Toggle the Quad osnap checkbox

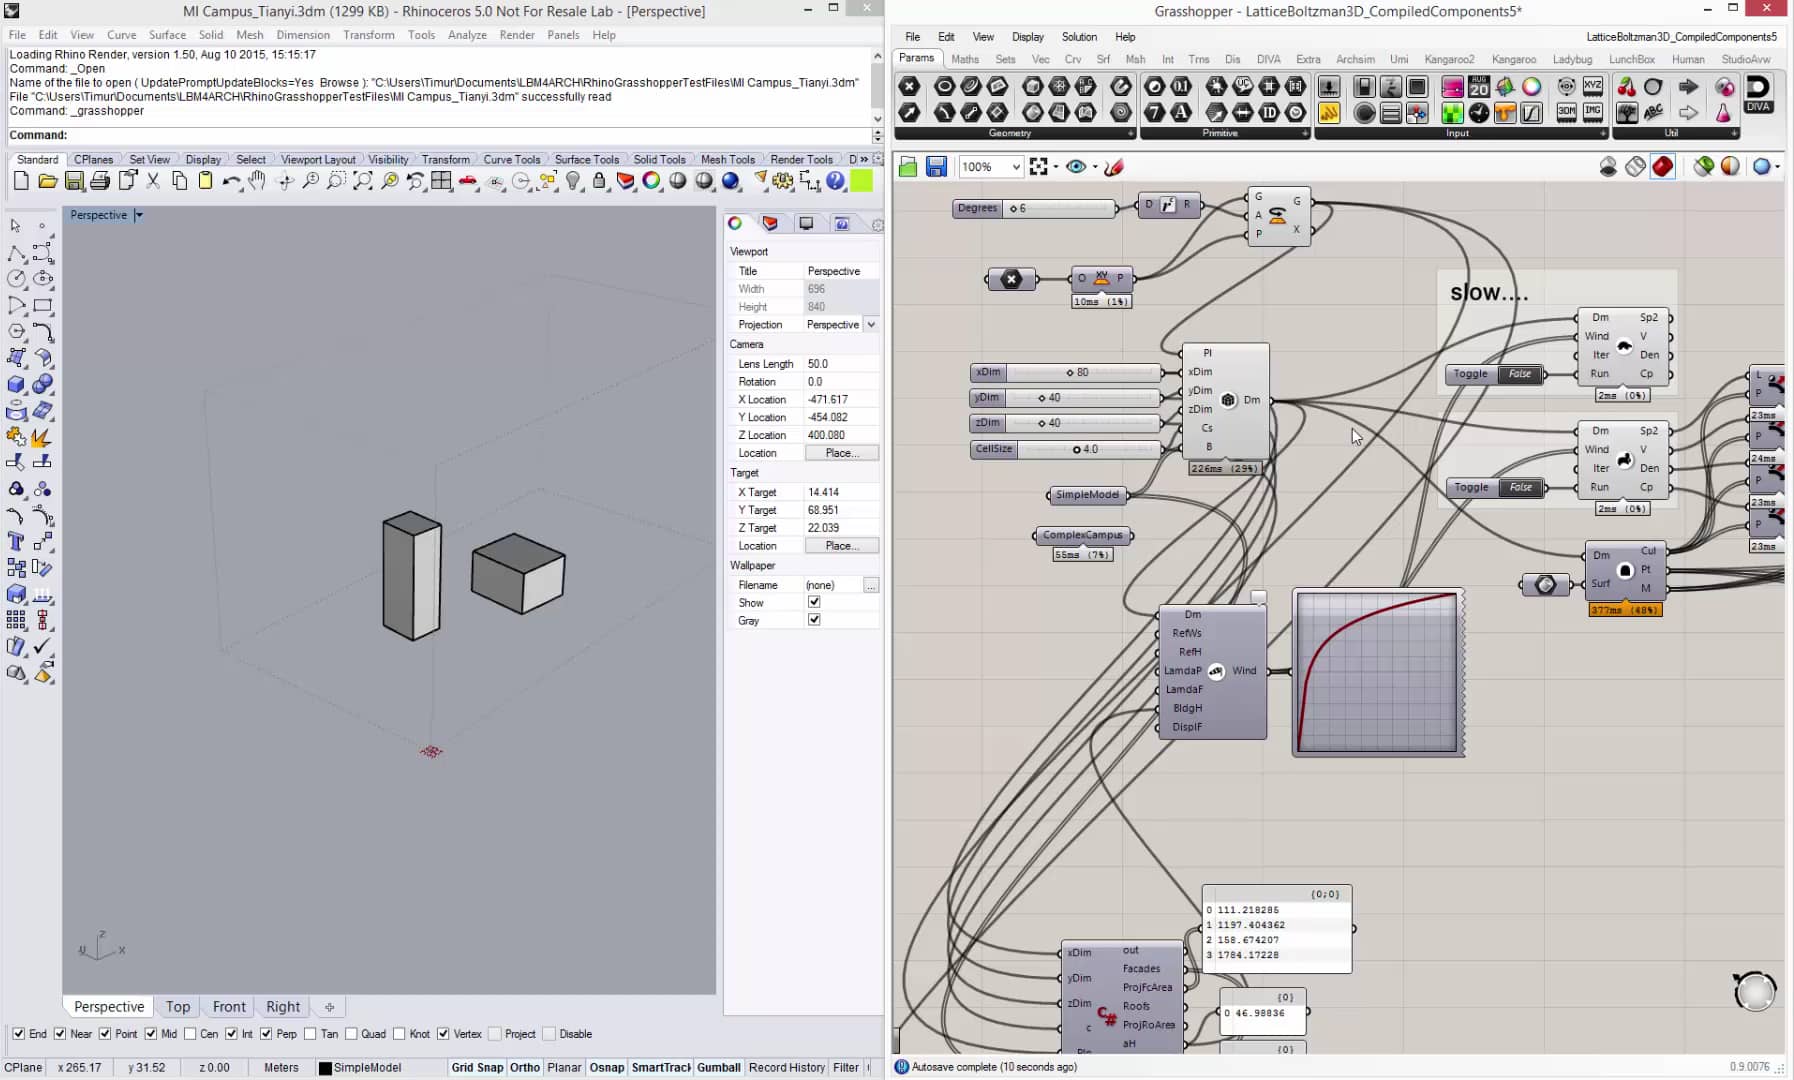coord(351,1034)
